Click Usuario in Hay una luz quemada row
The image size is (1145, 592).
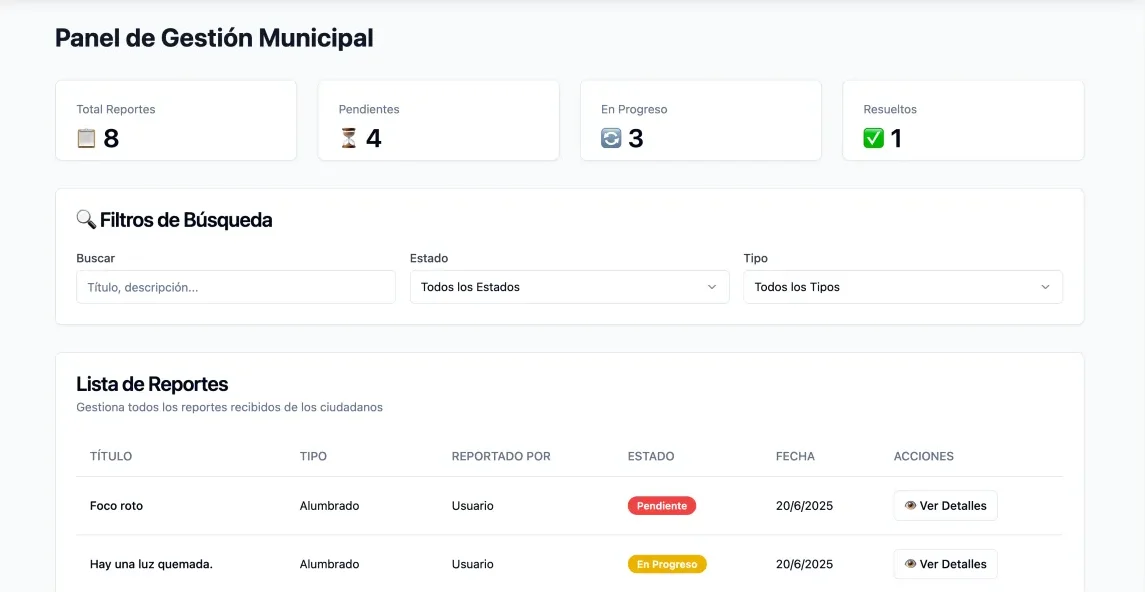[x=472, y=564]
